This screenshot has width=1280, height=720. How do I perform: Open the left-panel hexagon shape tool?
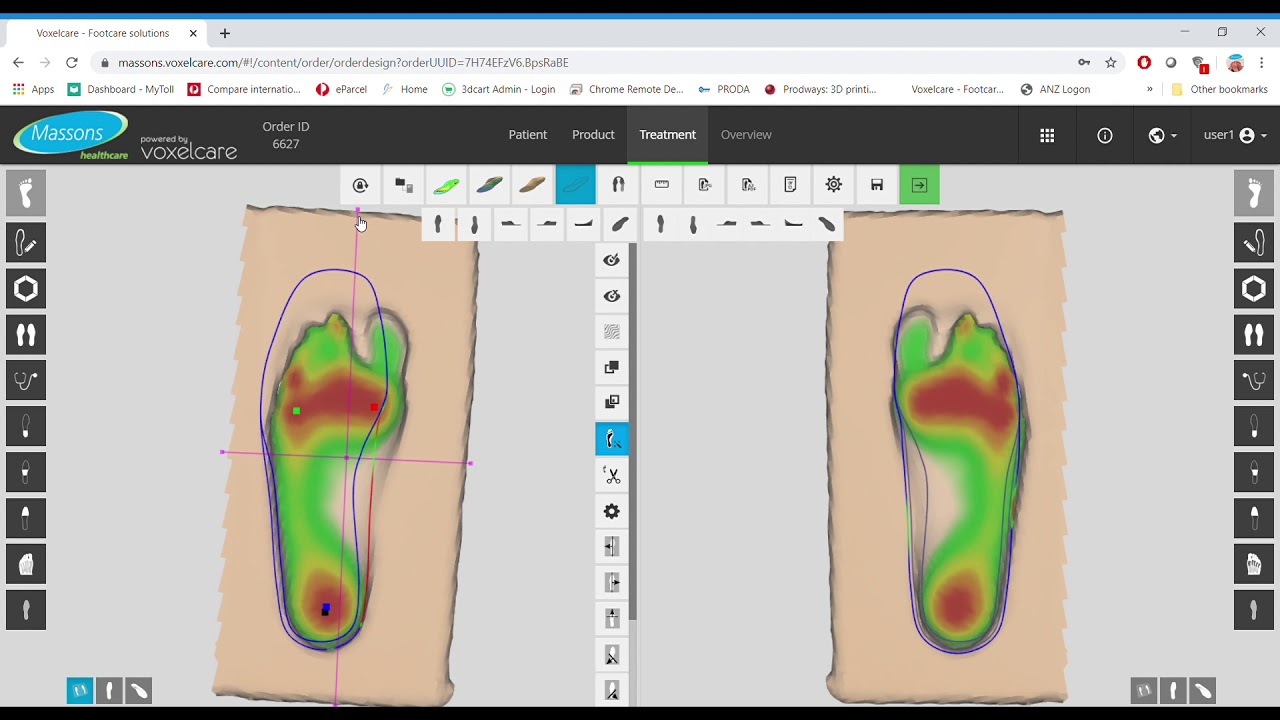pyautogui.click(x=26, y=289)
